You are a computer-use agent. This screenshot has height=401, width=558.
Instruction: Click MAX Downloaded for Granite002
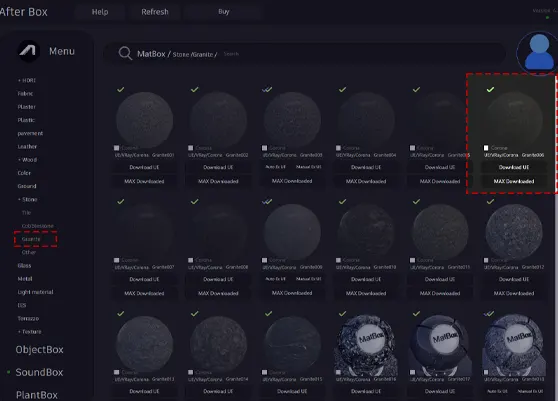point(218,181)
